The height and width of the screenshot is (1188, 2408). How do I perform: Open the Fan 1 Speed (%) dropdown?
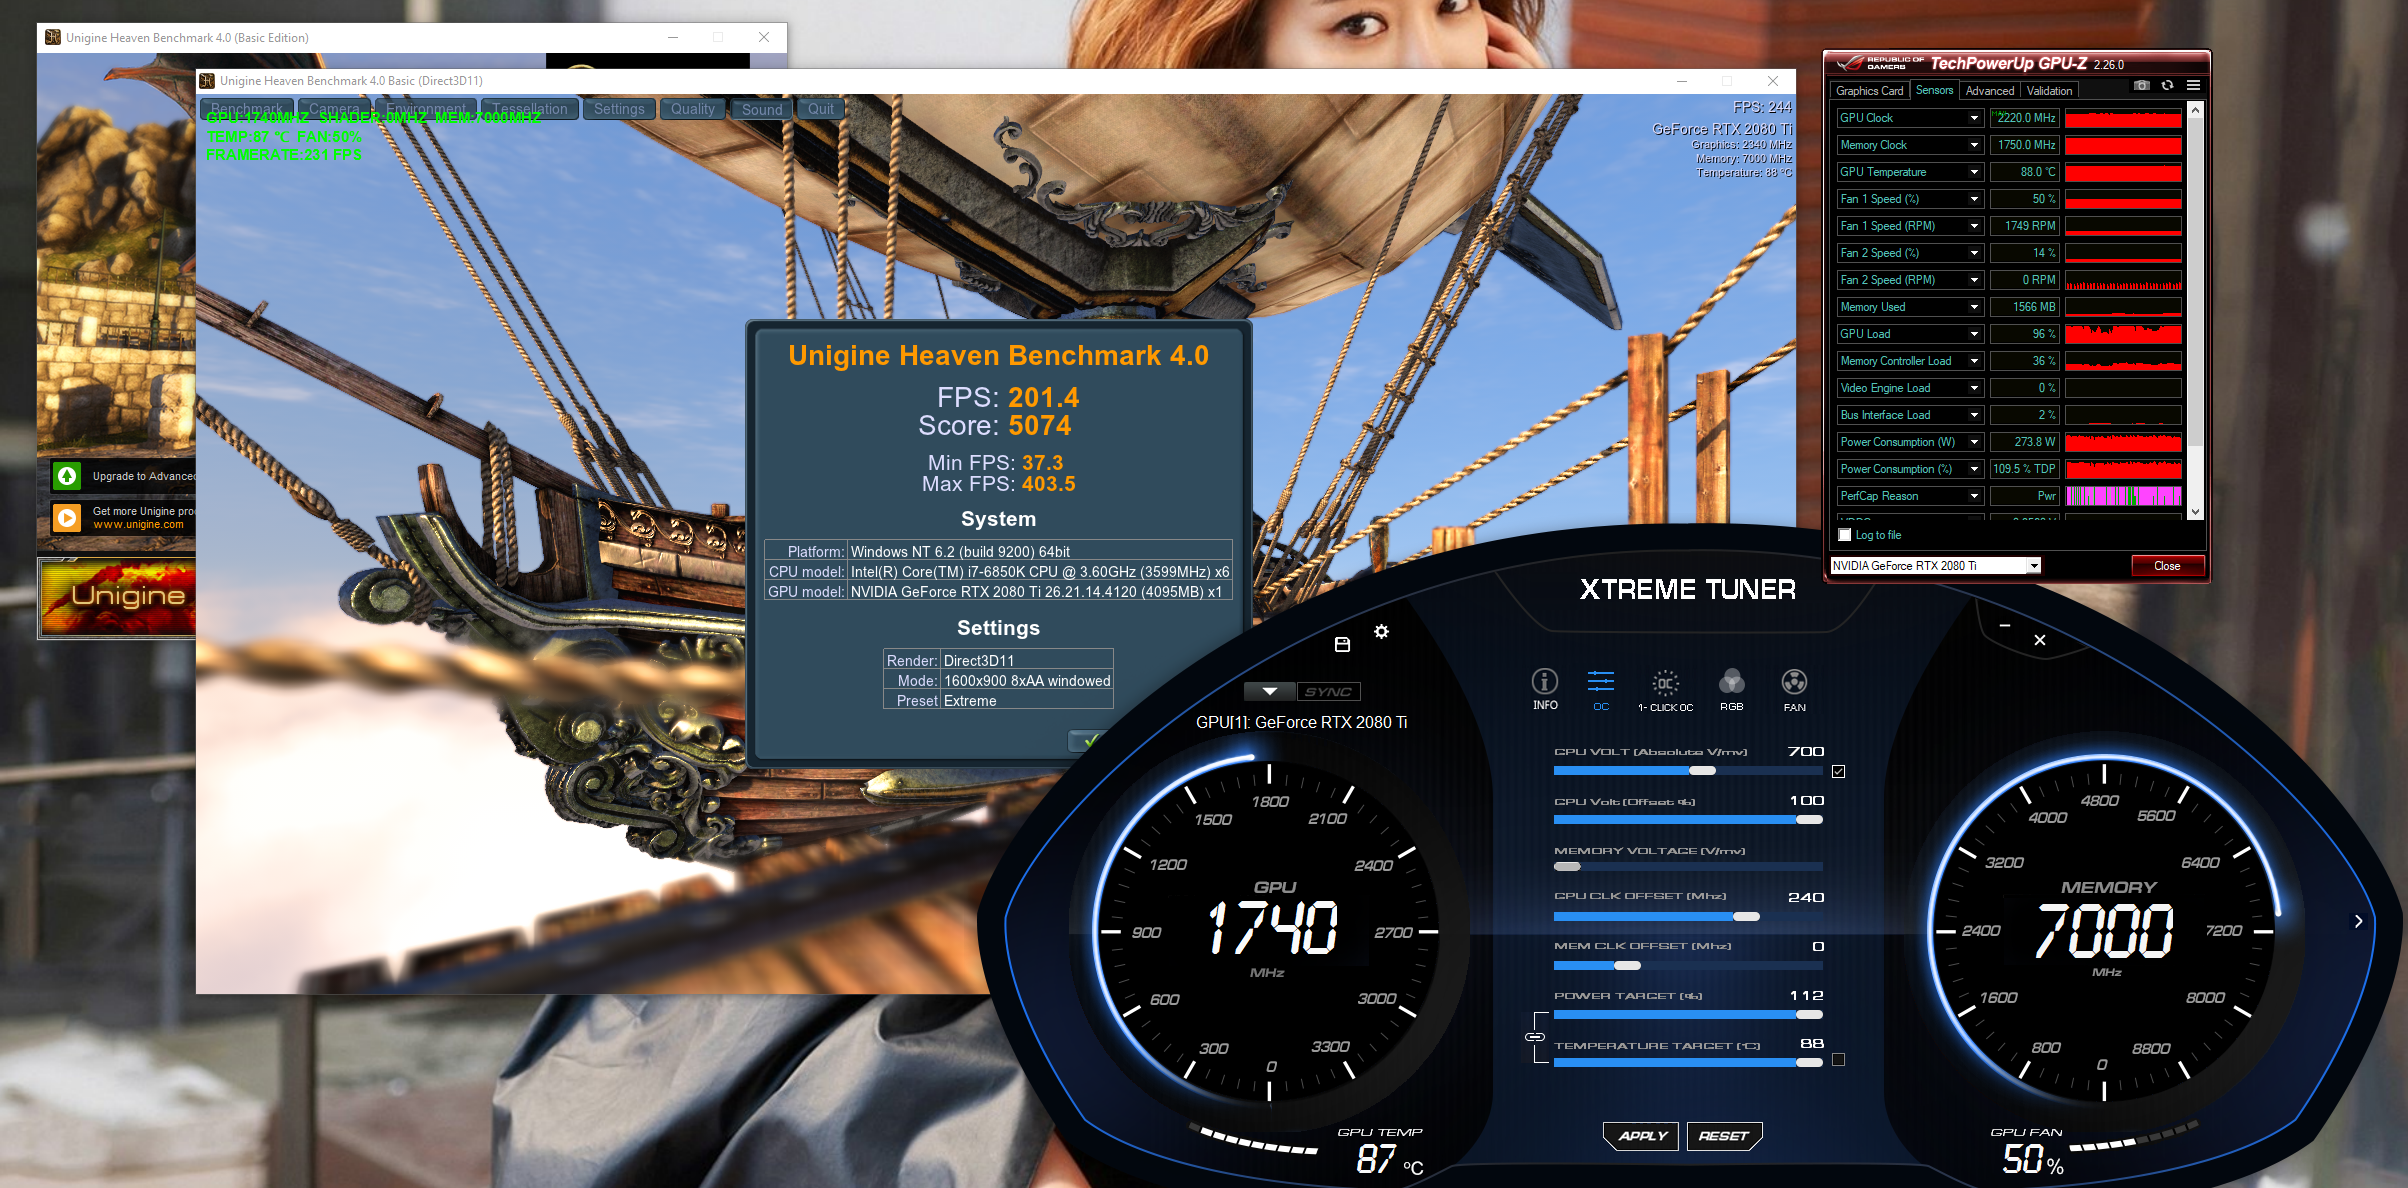coord(1974,199)
